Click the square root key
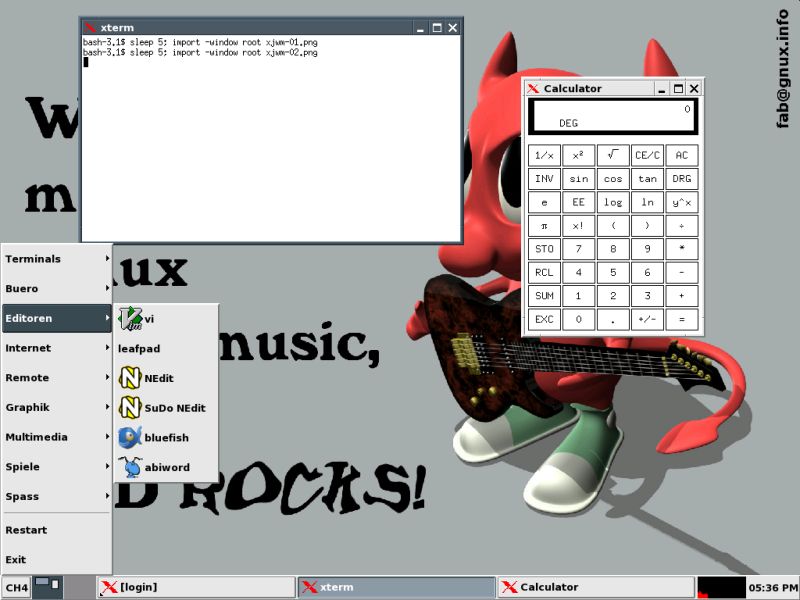The height and width of the screenshot is (600, 800). [613, 155]
